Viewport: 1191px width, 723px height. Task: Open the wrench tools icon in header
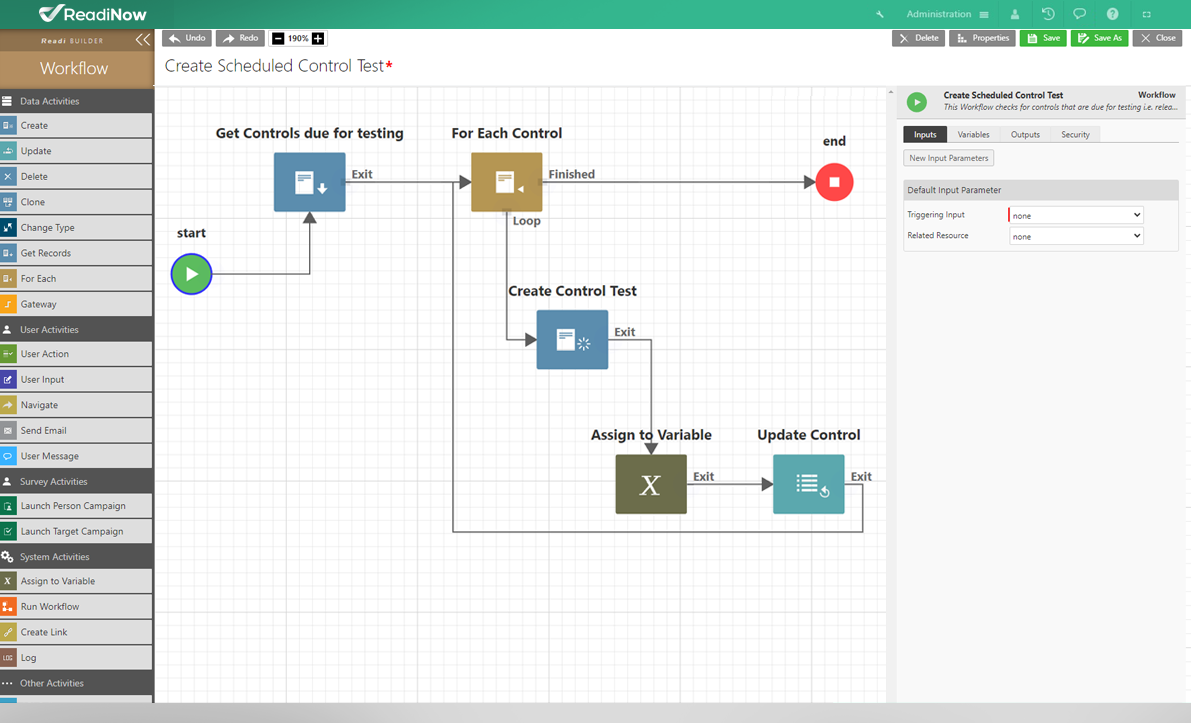[880, 14]
